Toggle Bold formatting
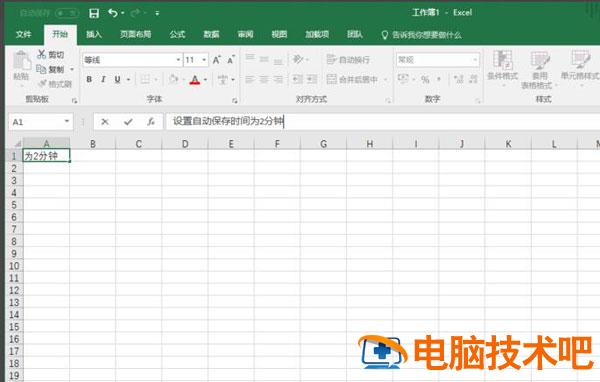The height and width of the screenshot is (382, 600). [x=89, y=79]
